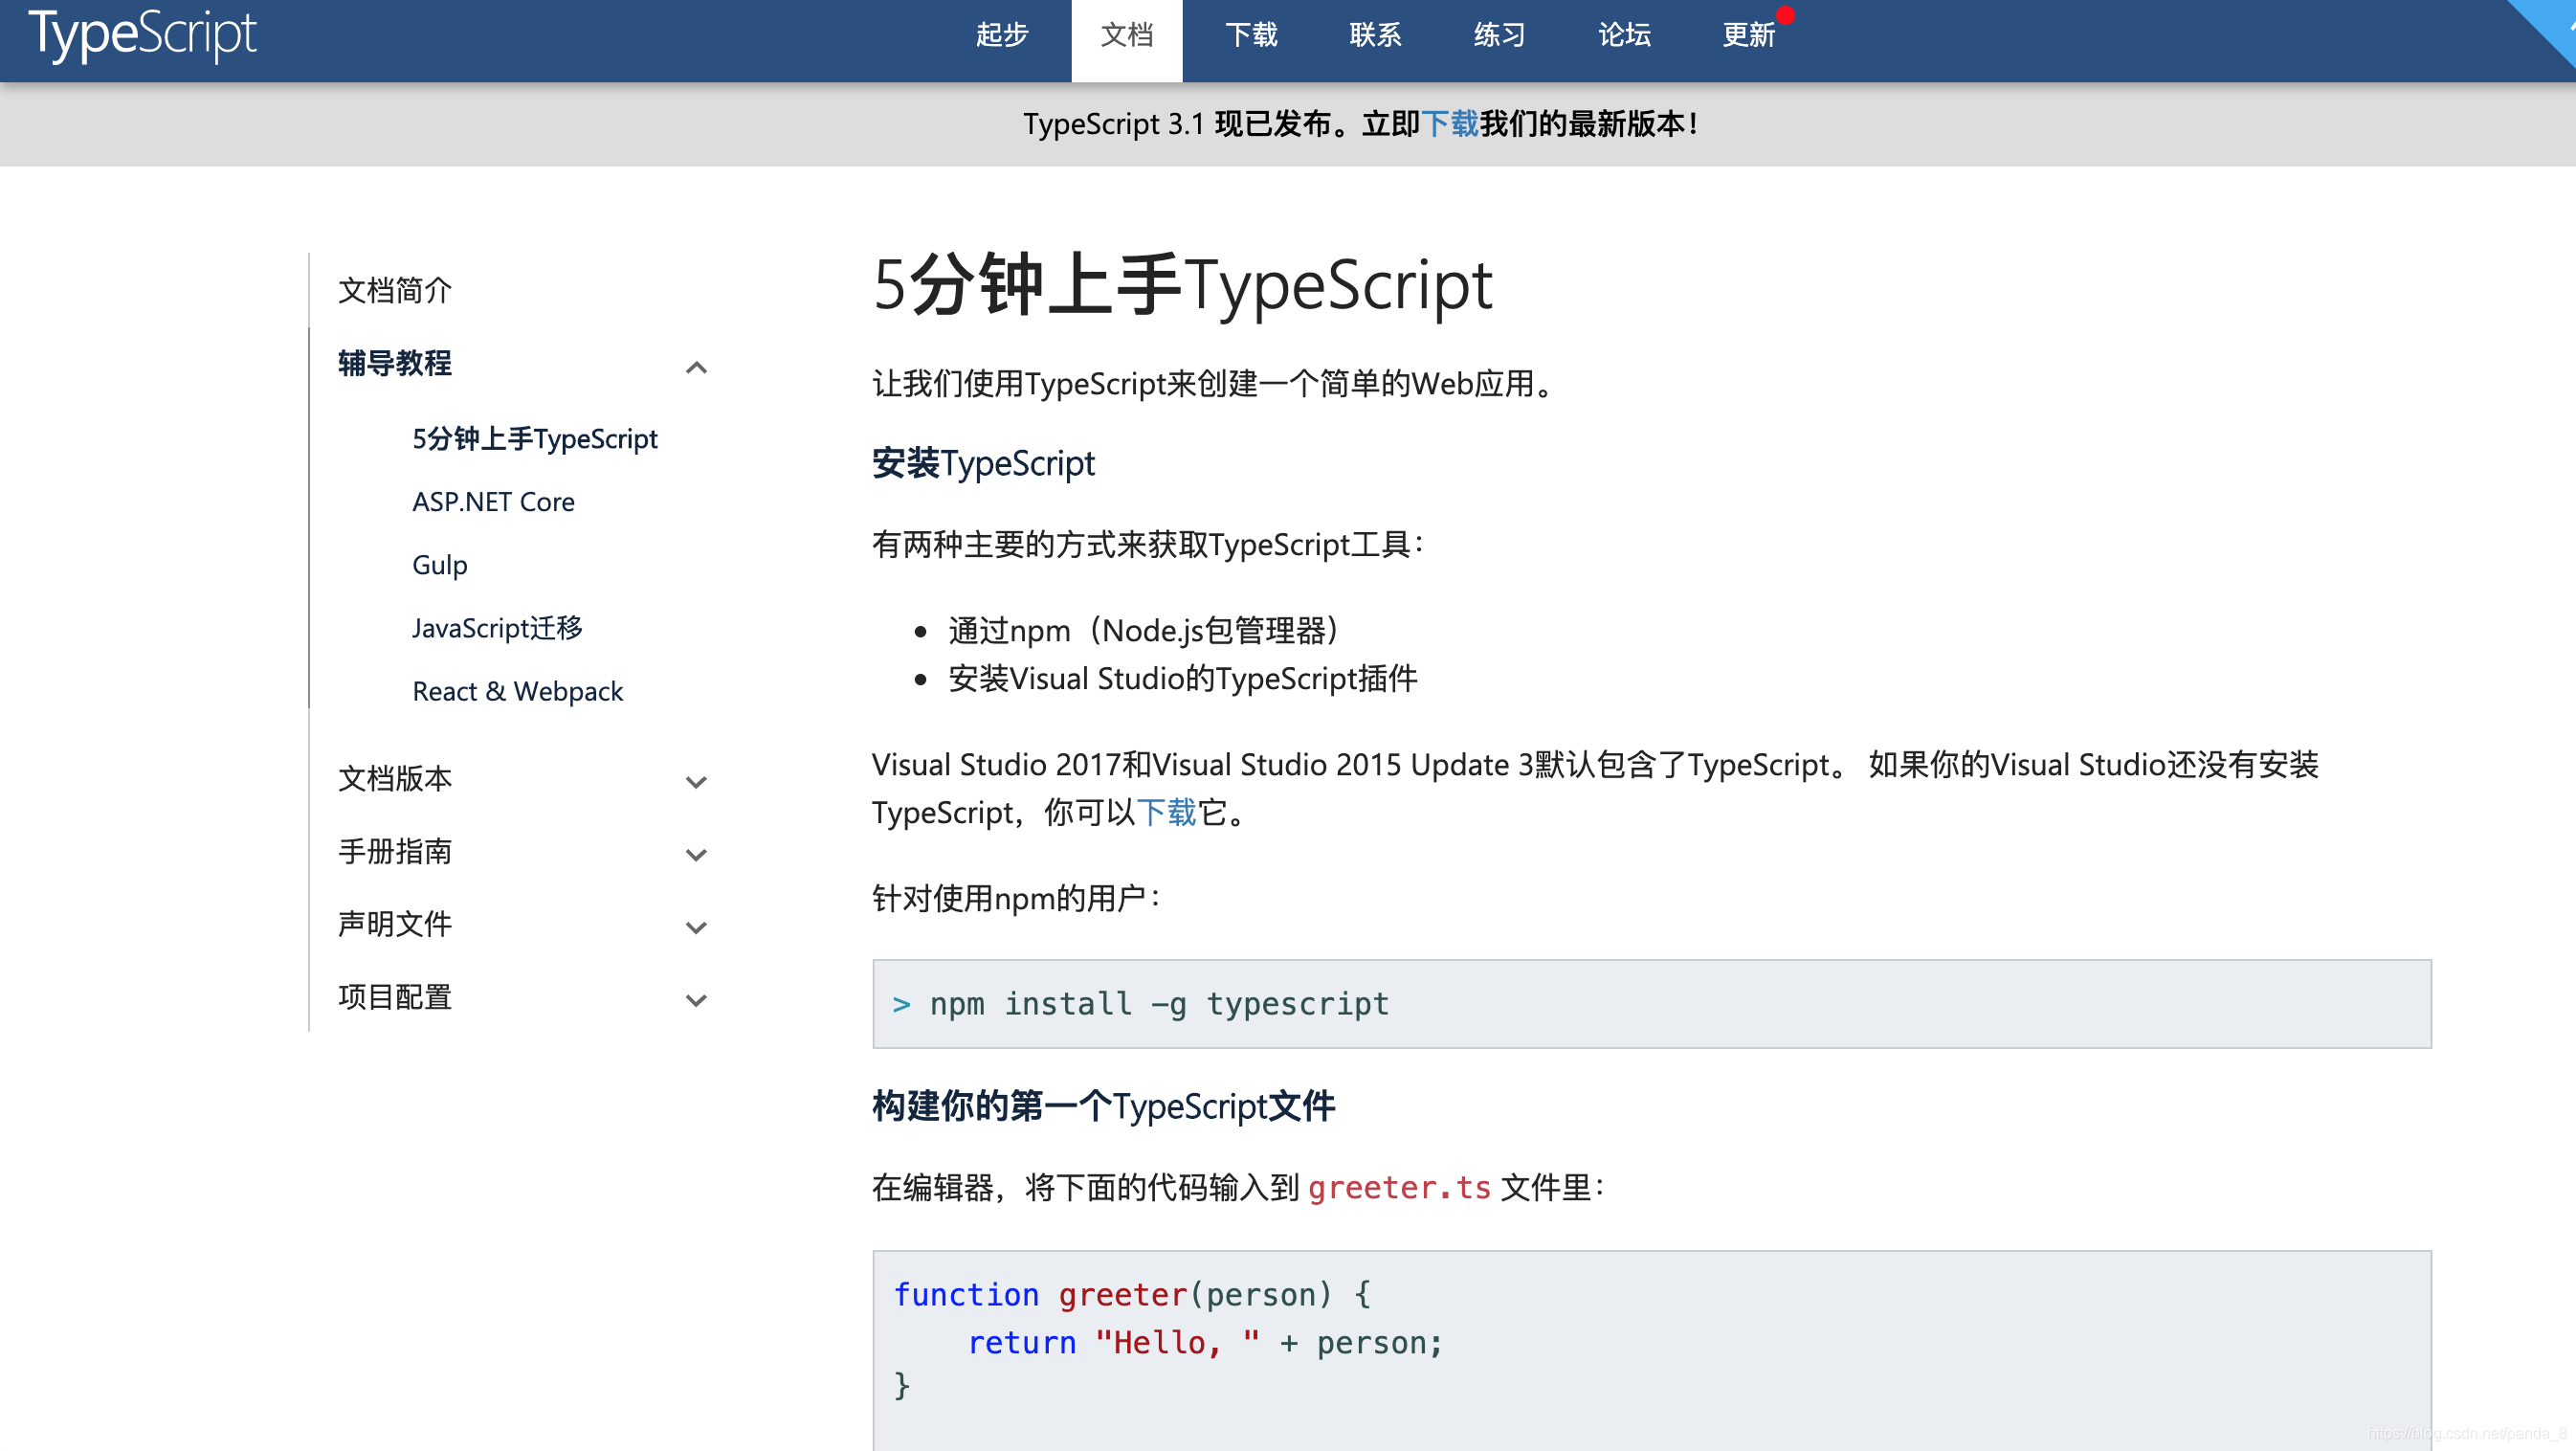Open the 练习 nav tab
The height and width of the screenshot is (1451, 2576).
[1500, 35]
